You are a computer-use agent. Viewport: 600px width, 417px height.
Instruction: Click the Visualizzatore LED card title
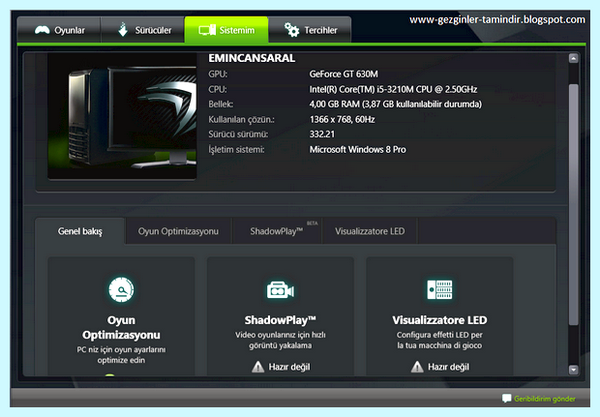pos(439,320)
